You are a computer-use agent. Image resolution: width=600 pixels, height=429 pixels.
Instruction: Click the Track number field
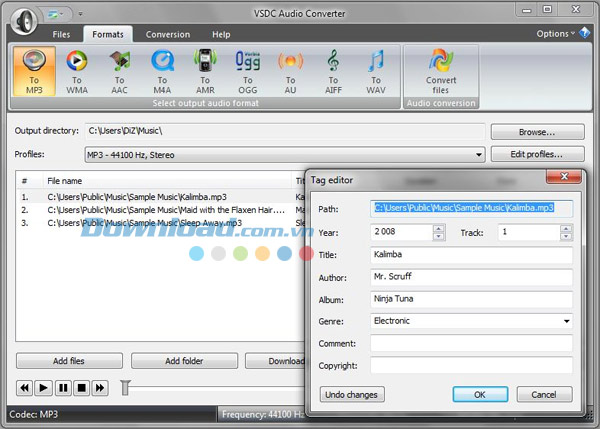click(x=529, y=232)
